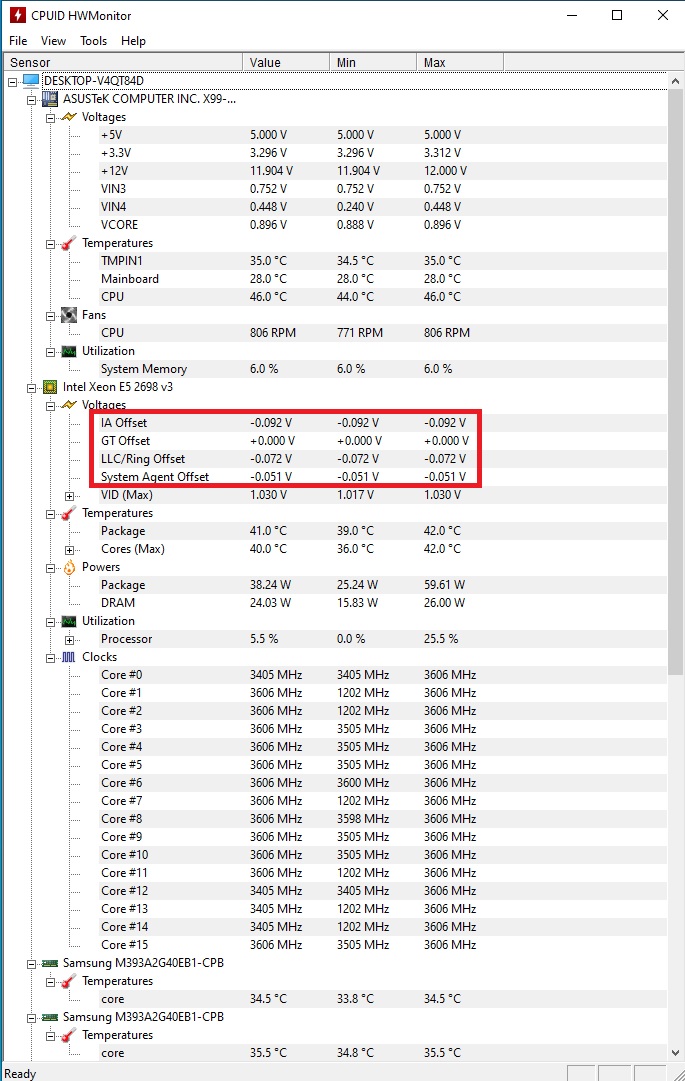
Task: Expand the VID (Max) entry
Action: (x=70, y=496)
